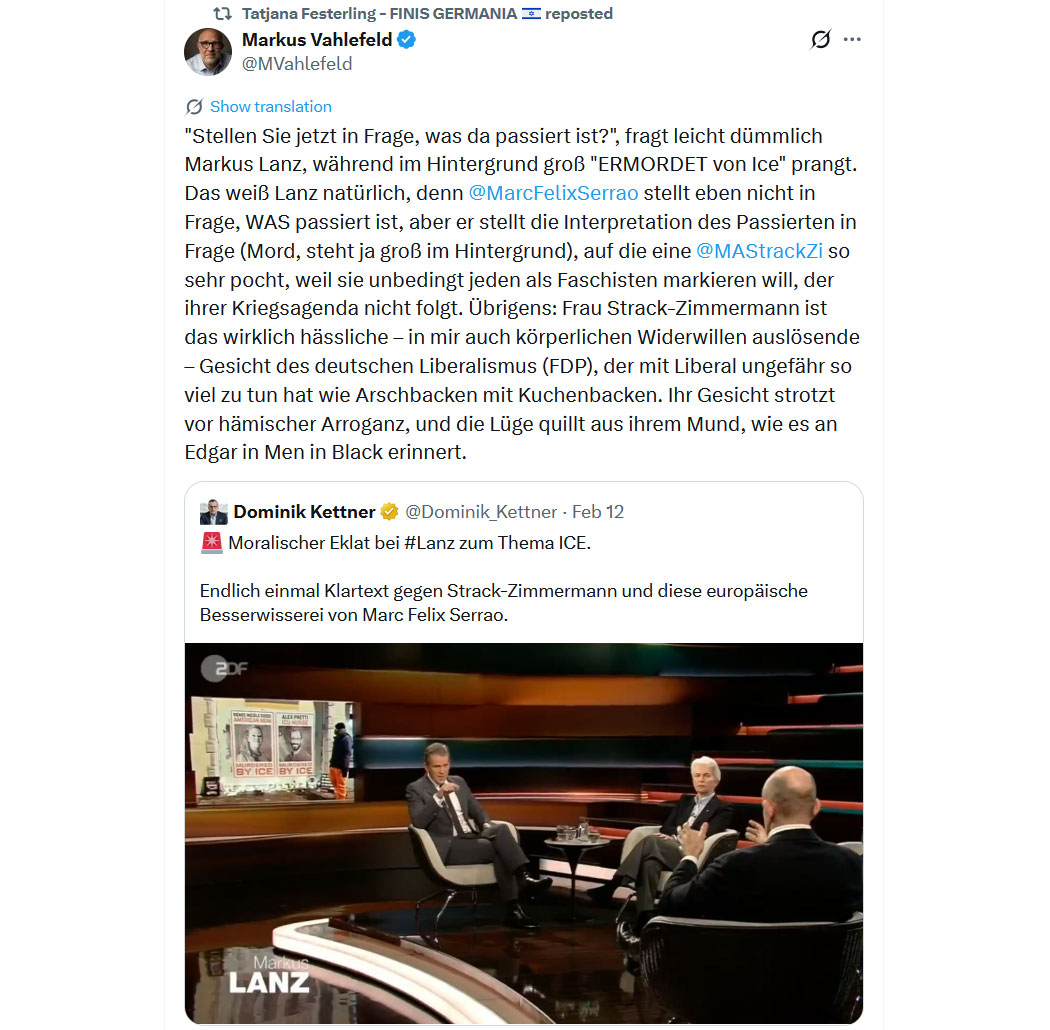The width and height of the screenshot is (1050, 1030).
Task: Click the repost arrows icon above the post
Action: [x=222, y=13]
